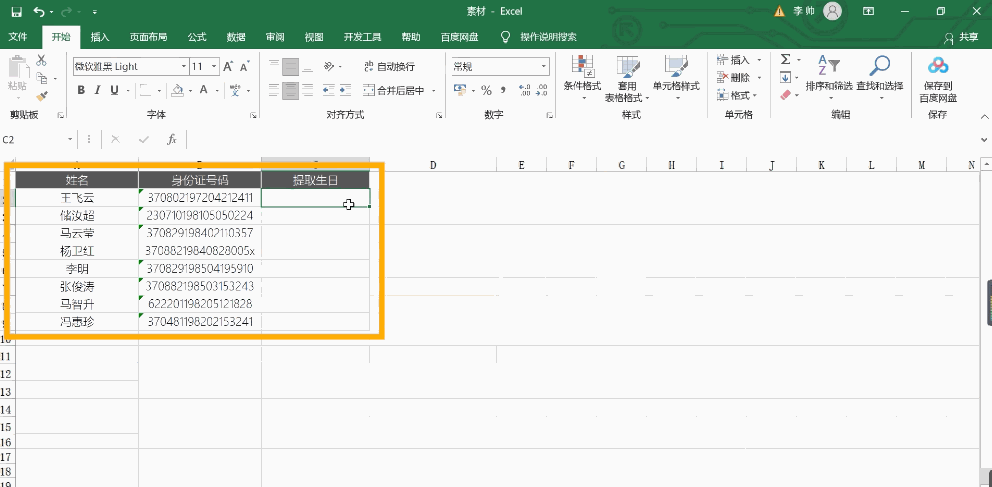The width and height of the screenshot is (992, 487).
Task: Click the comma style icon
Action: coord(504,90)
